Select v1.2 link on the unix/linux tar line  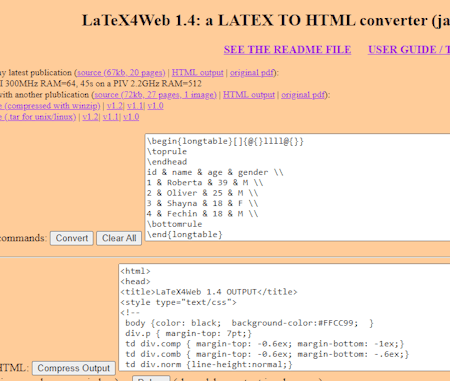tap(90, 117)
